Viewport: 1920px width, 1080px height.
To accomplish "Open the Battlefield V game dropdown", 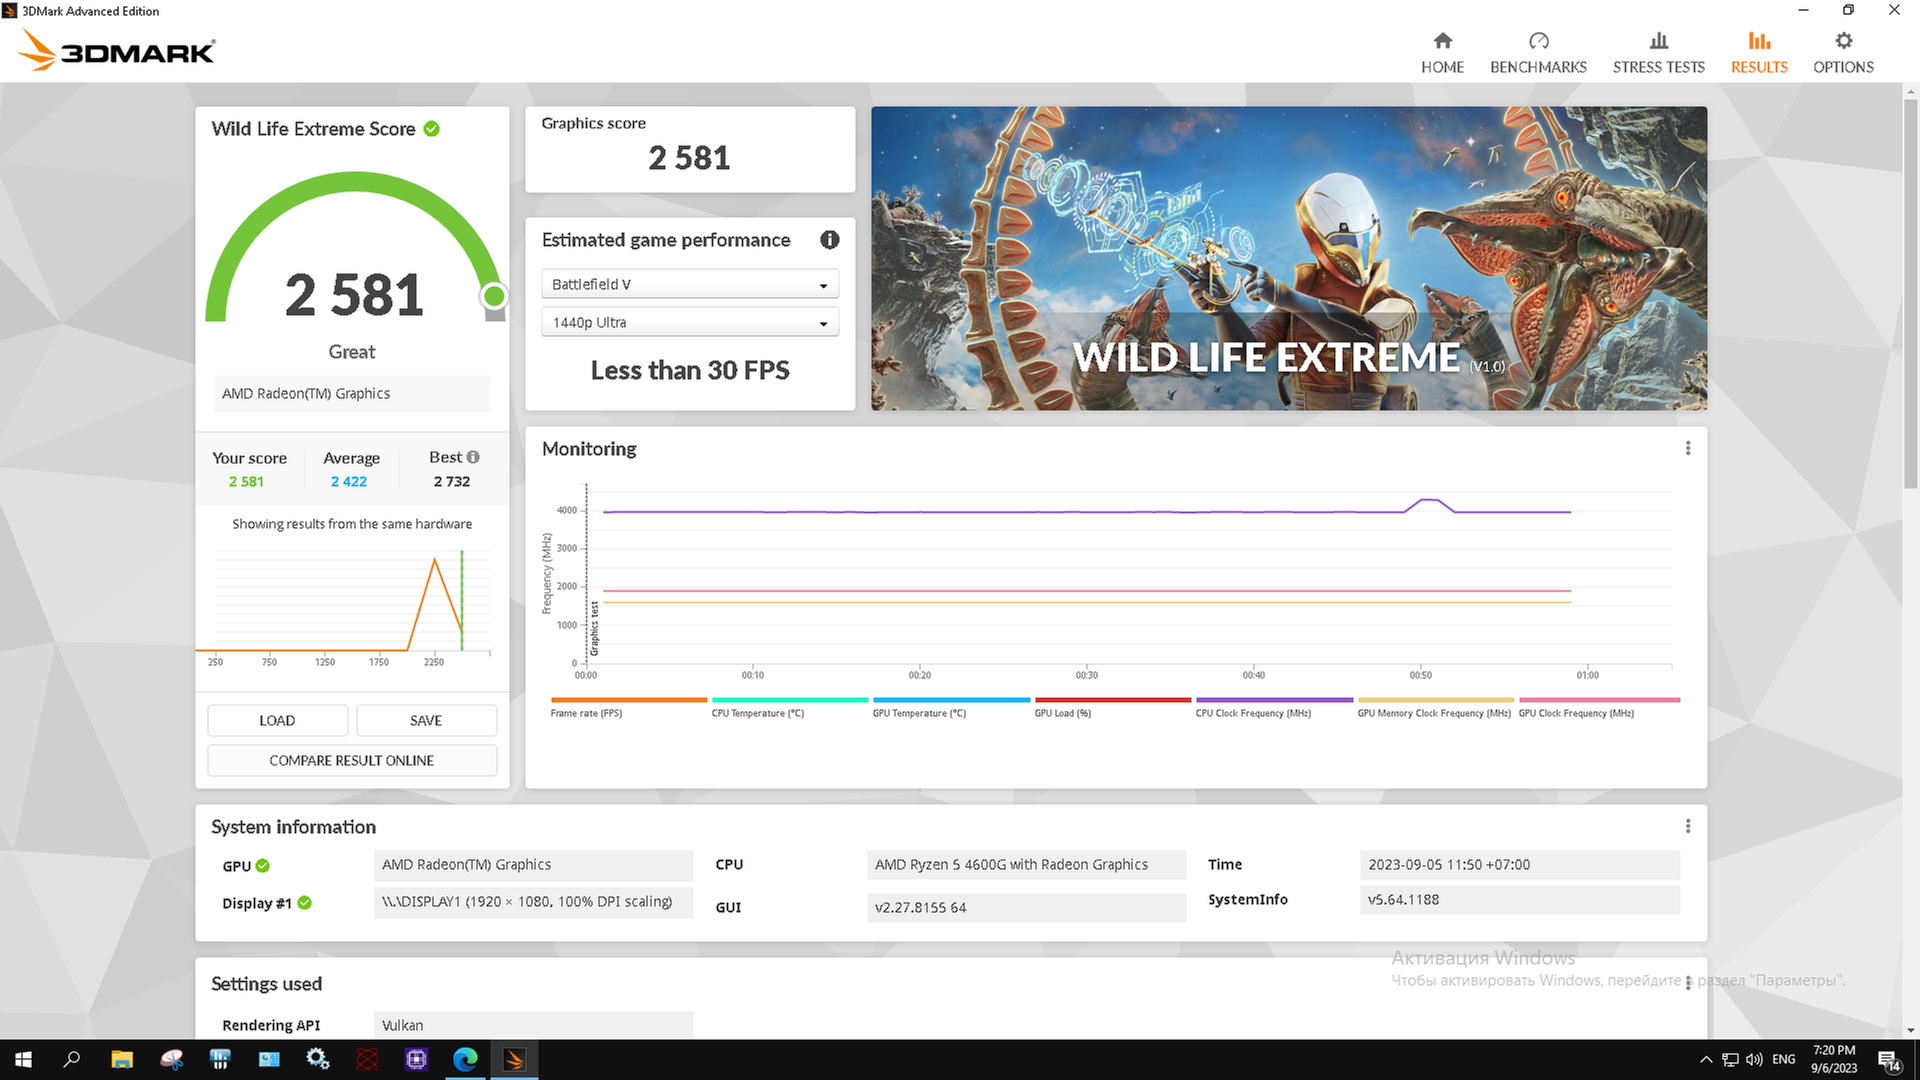I will click(x=689, y=284).
